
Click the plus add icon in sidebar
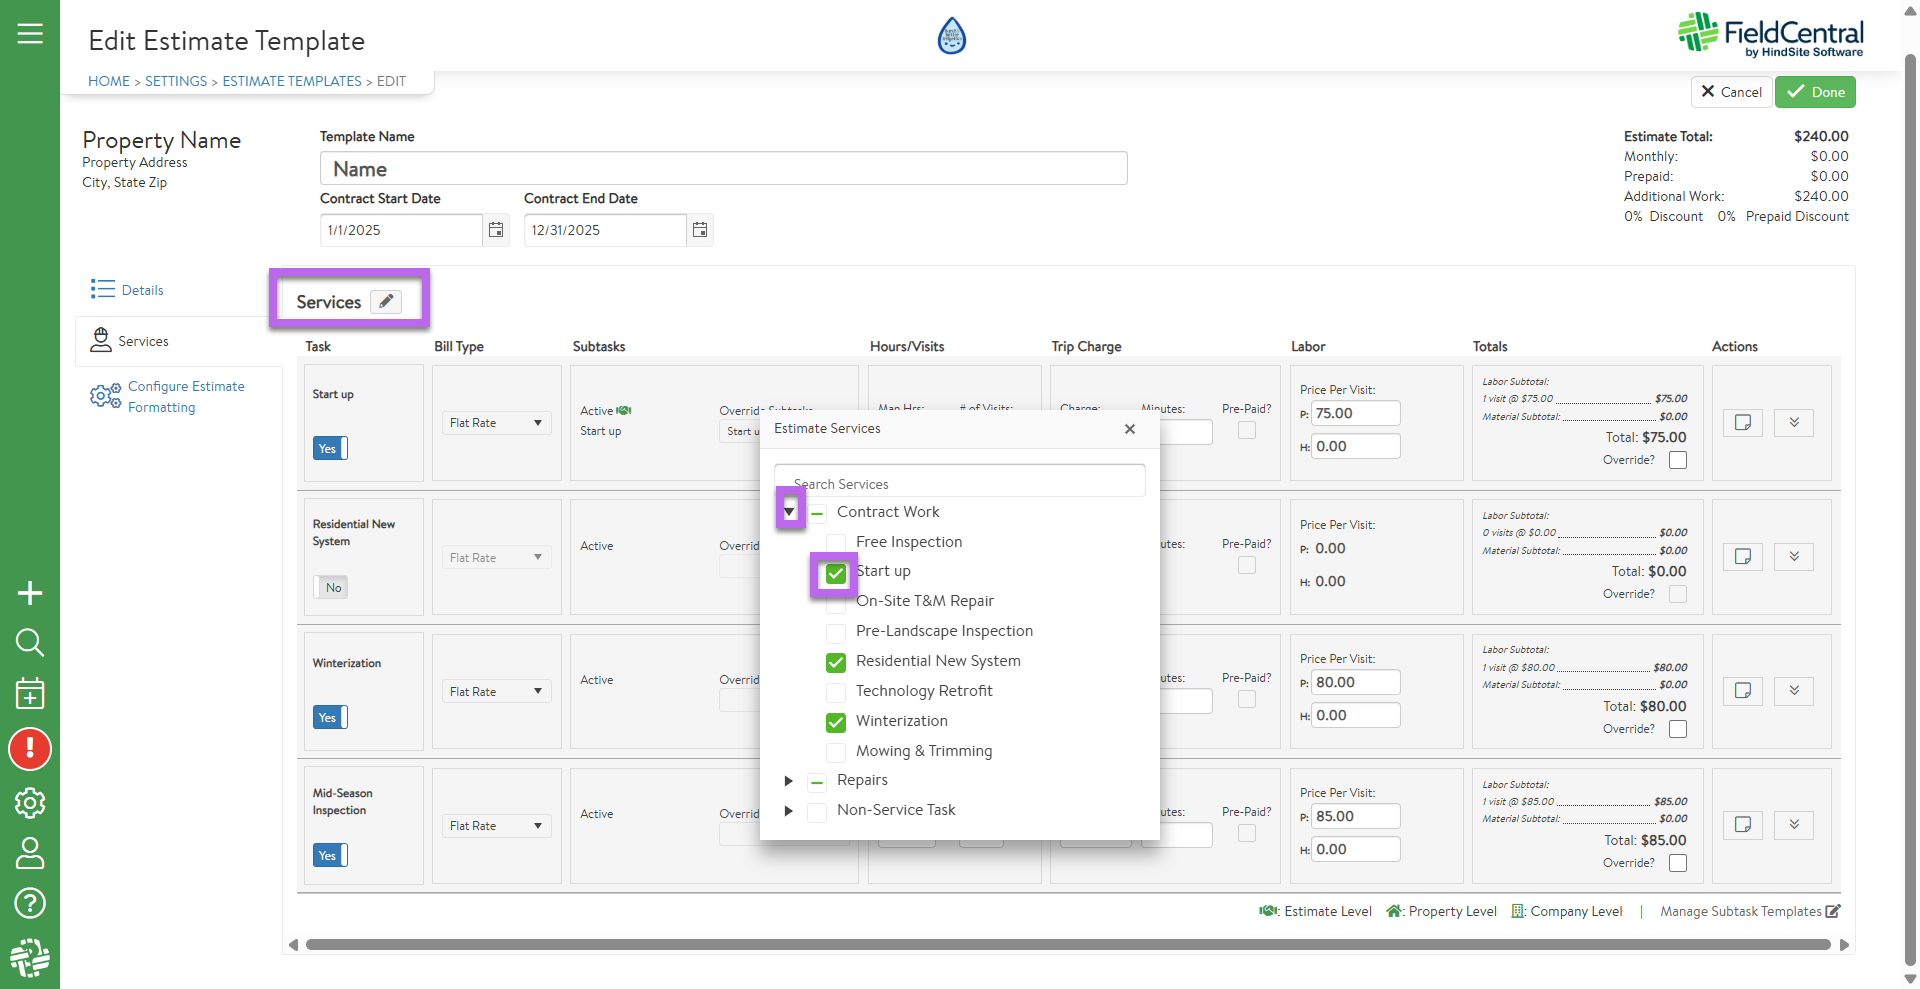[30, 593]
